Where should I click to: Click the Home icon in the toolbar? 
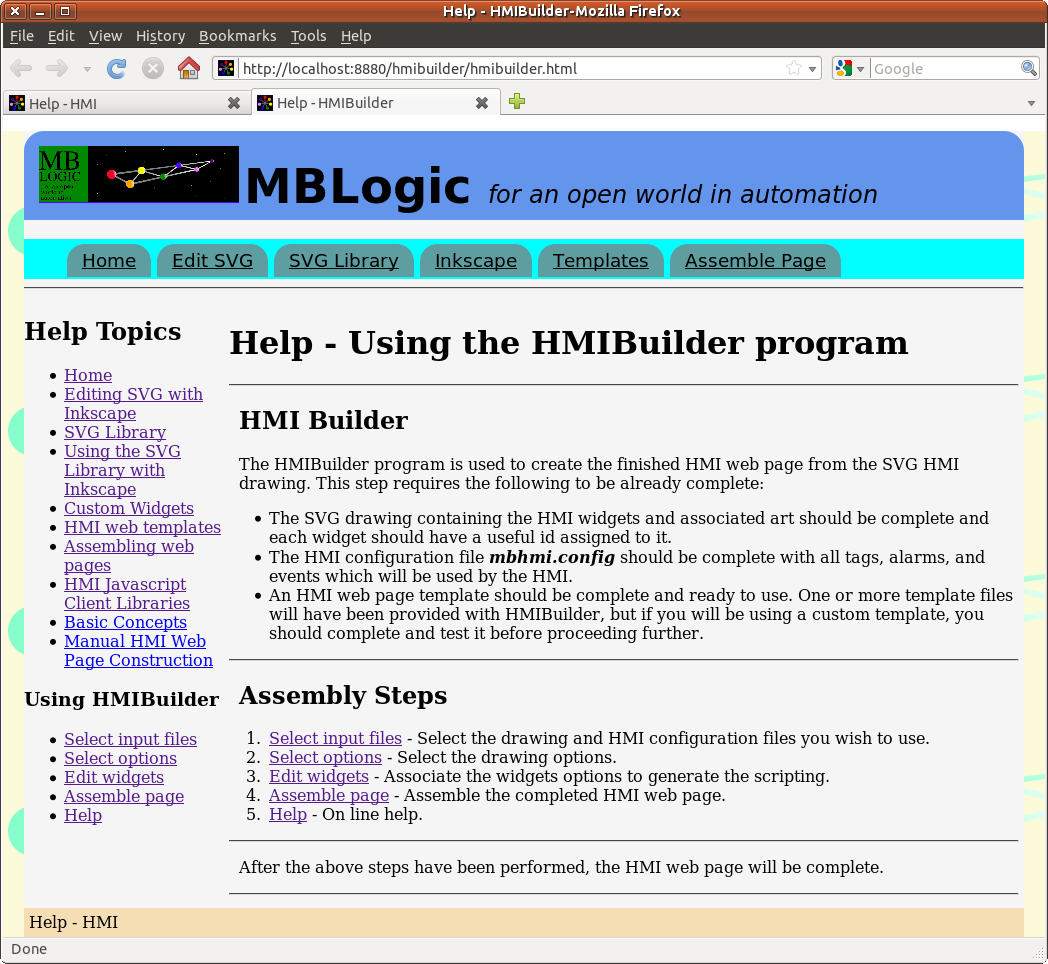point(188,69)
